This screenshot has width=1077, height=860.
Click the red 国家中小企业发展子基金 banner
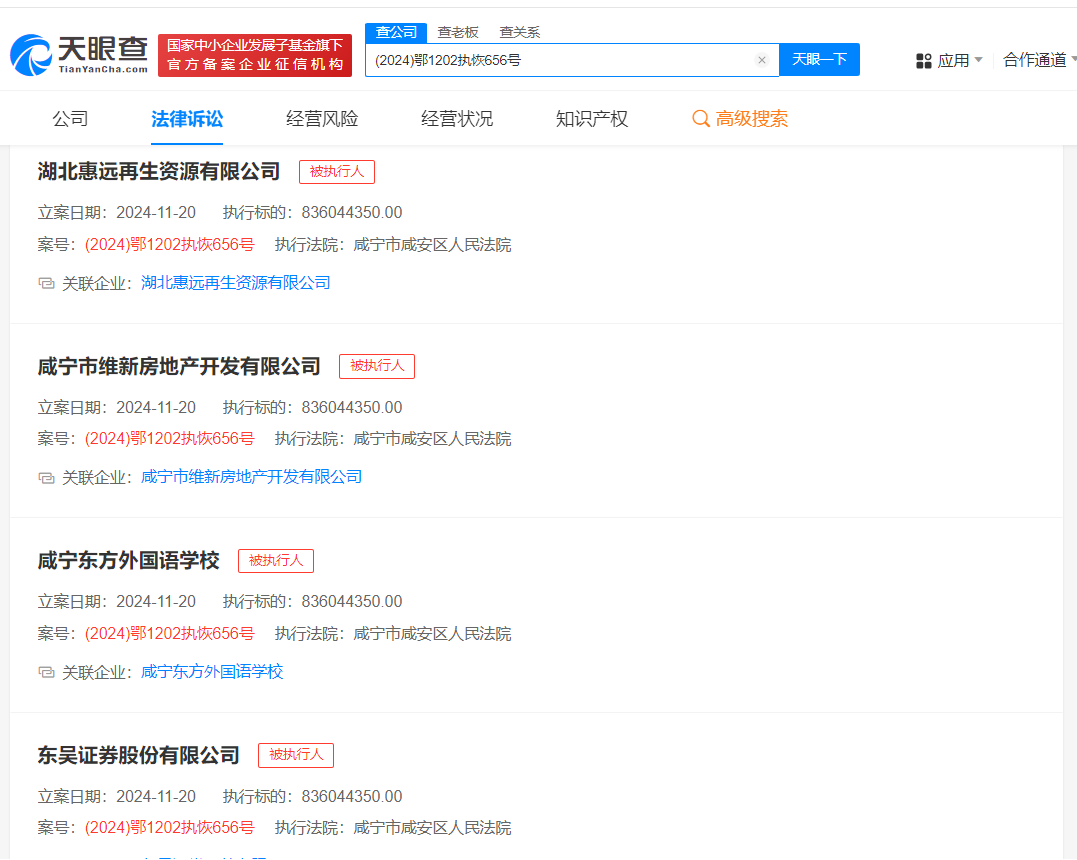[255, 55]
